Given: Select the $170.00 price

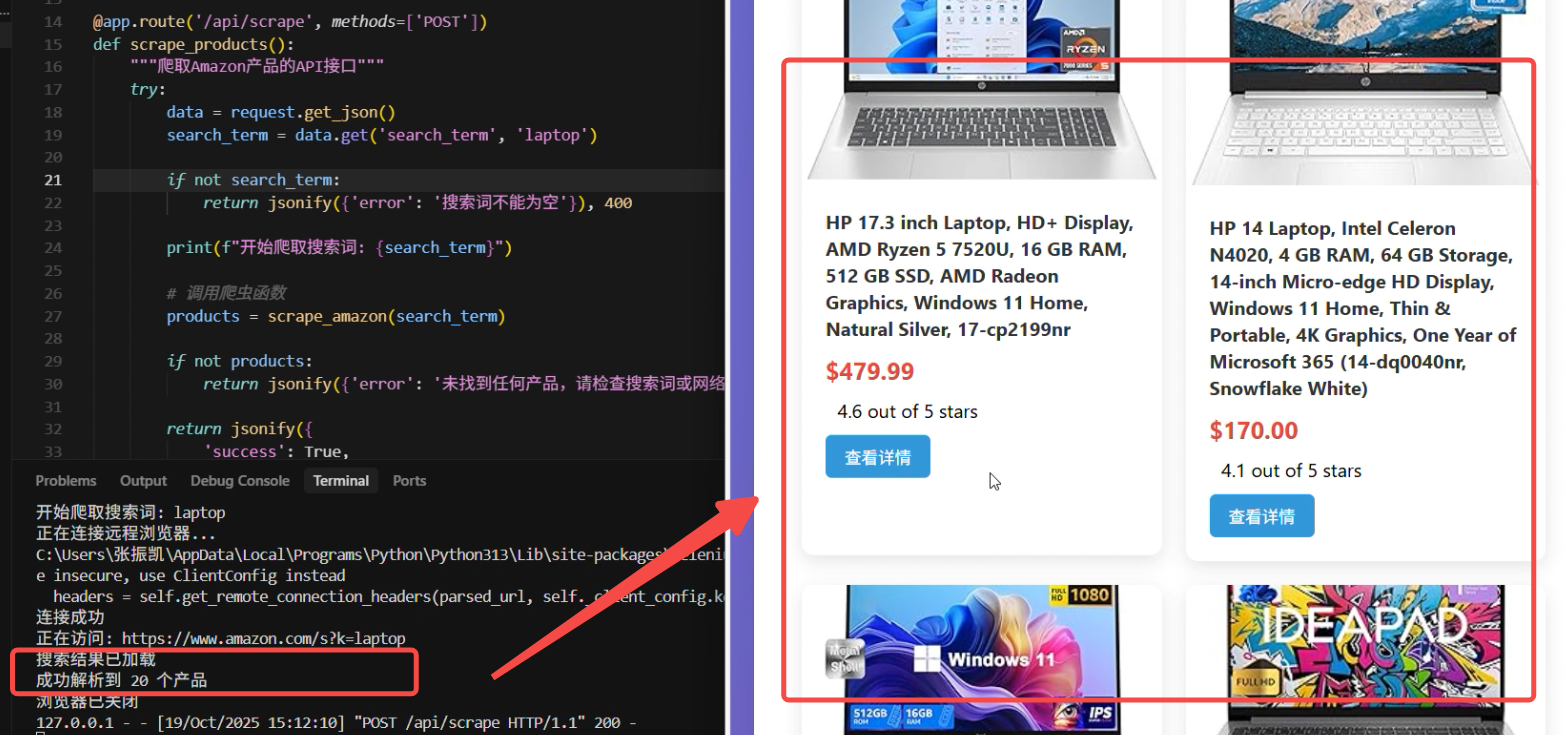Looking at the screenshot, I should point(1254,431).
